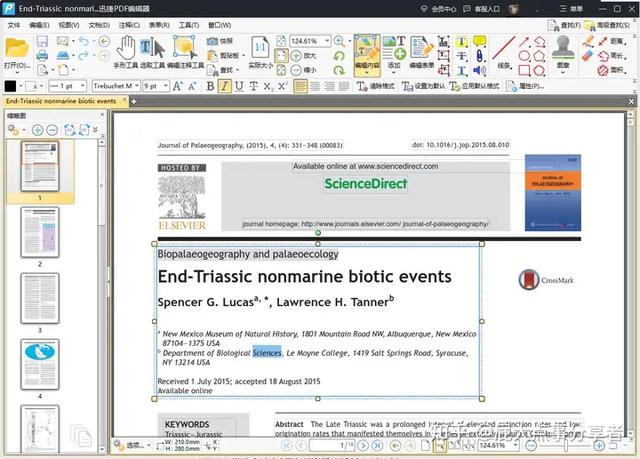Screen dimensions: 640x459
Task: Expand the clipboard (剪贴板) dropdown
Action: [244, 55]
